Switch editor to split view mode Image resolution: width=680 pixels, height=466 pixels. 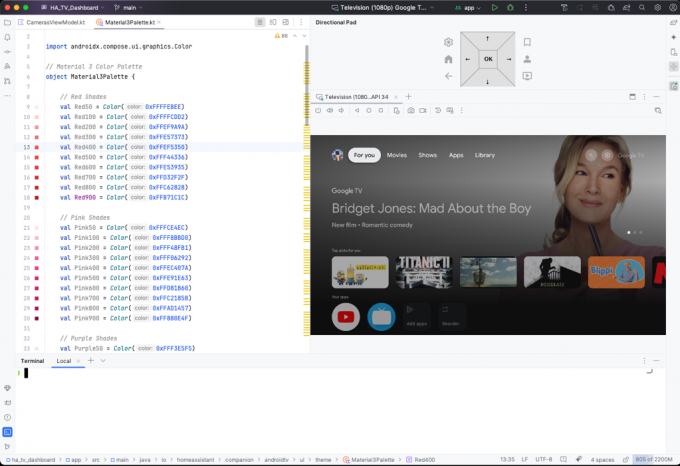(273, 22)
